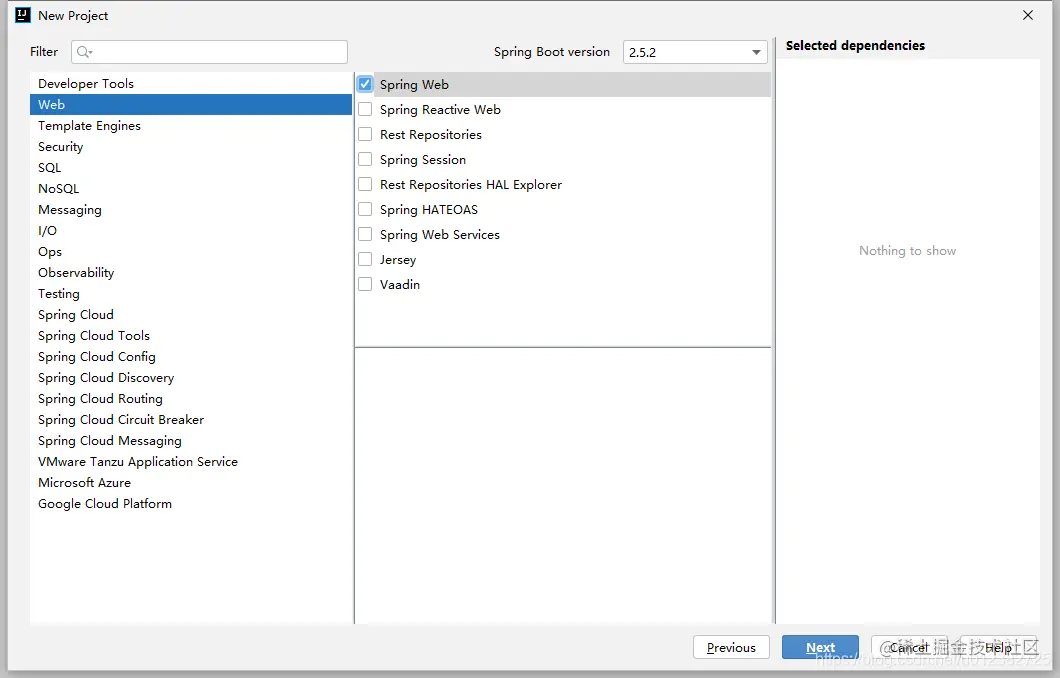The height and width of the screenshot is (678, 1060).
Task: Open the Help button
Action: pyautogui.click(x=998, y=647)
